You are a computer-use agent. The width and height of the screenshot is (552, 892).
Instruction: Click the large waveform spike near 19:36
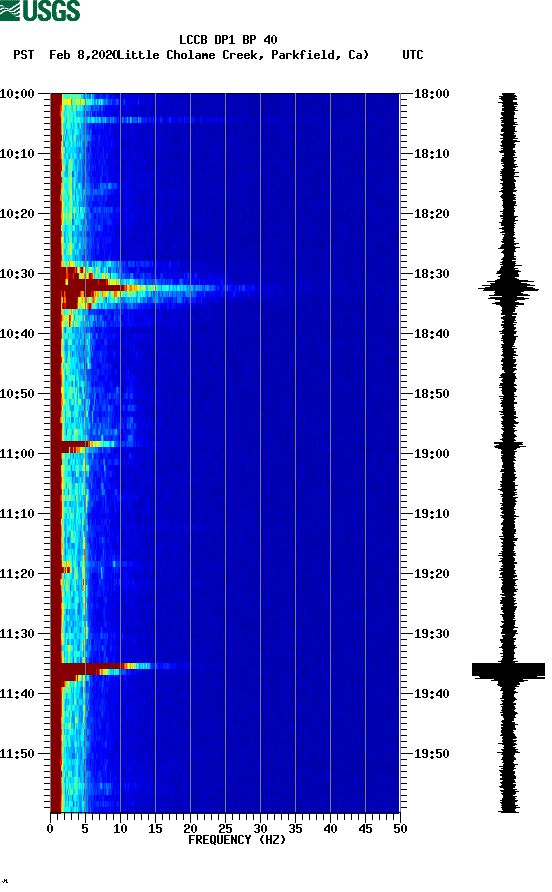click(508, 670)
